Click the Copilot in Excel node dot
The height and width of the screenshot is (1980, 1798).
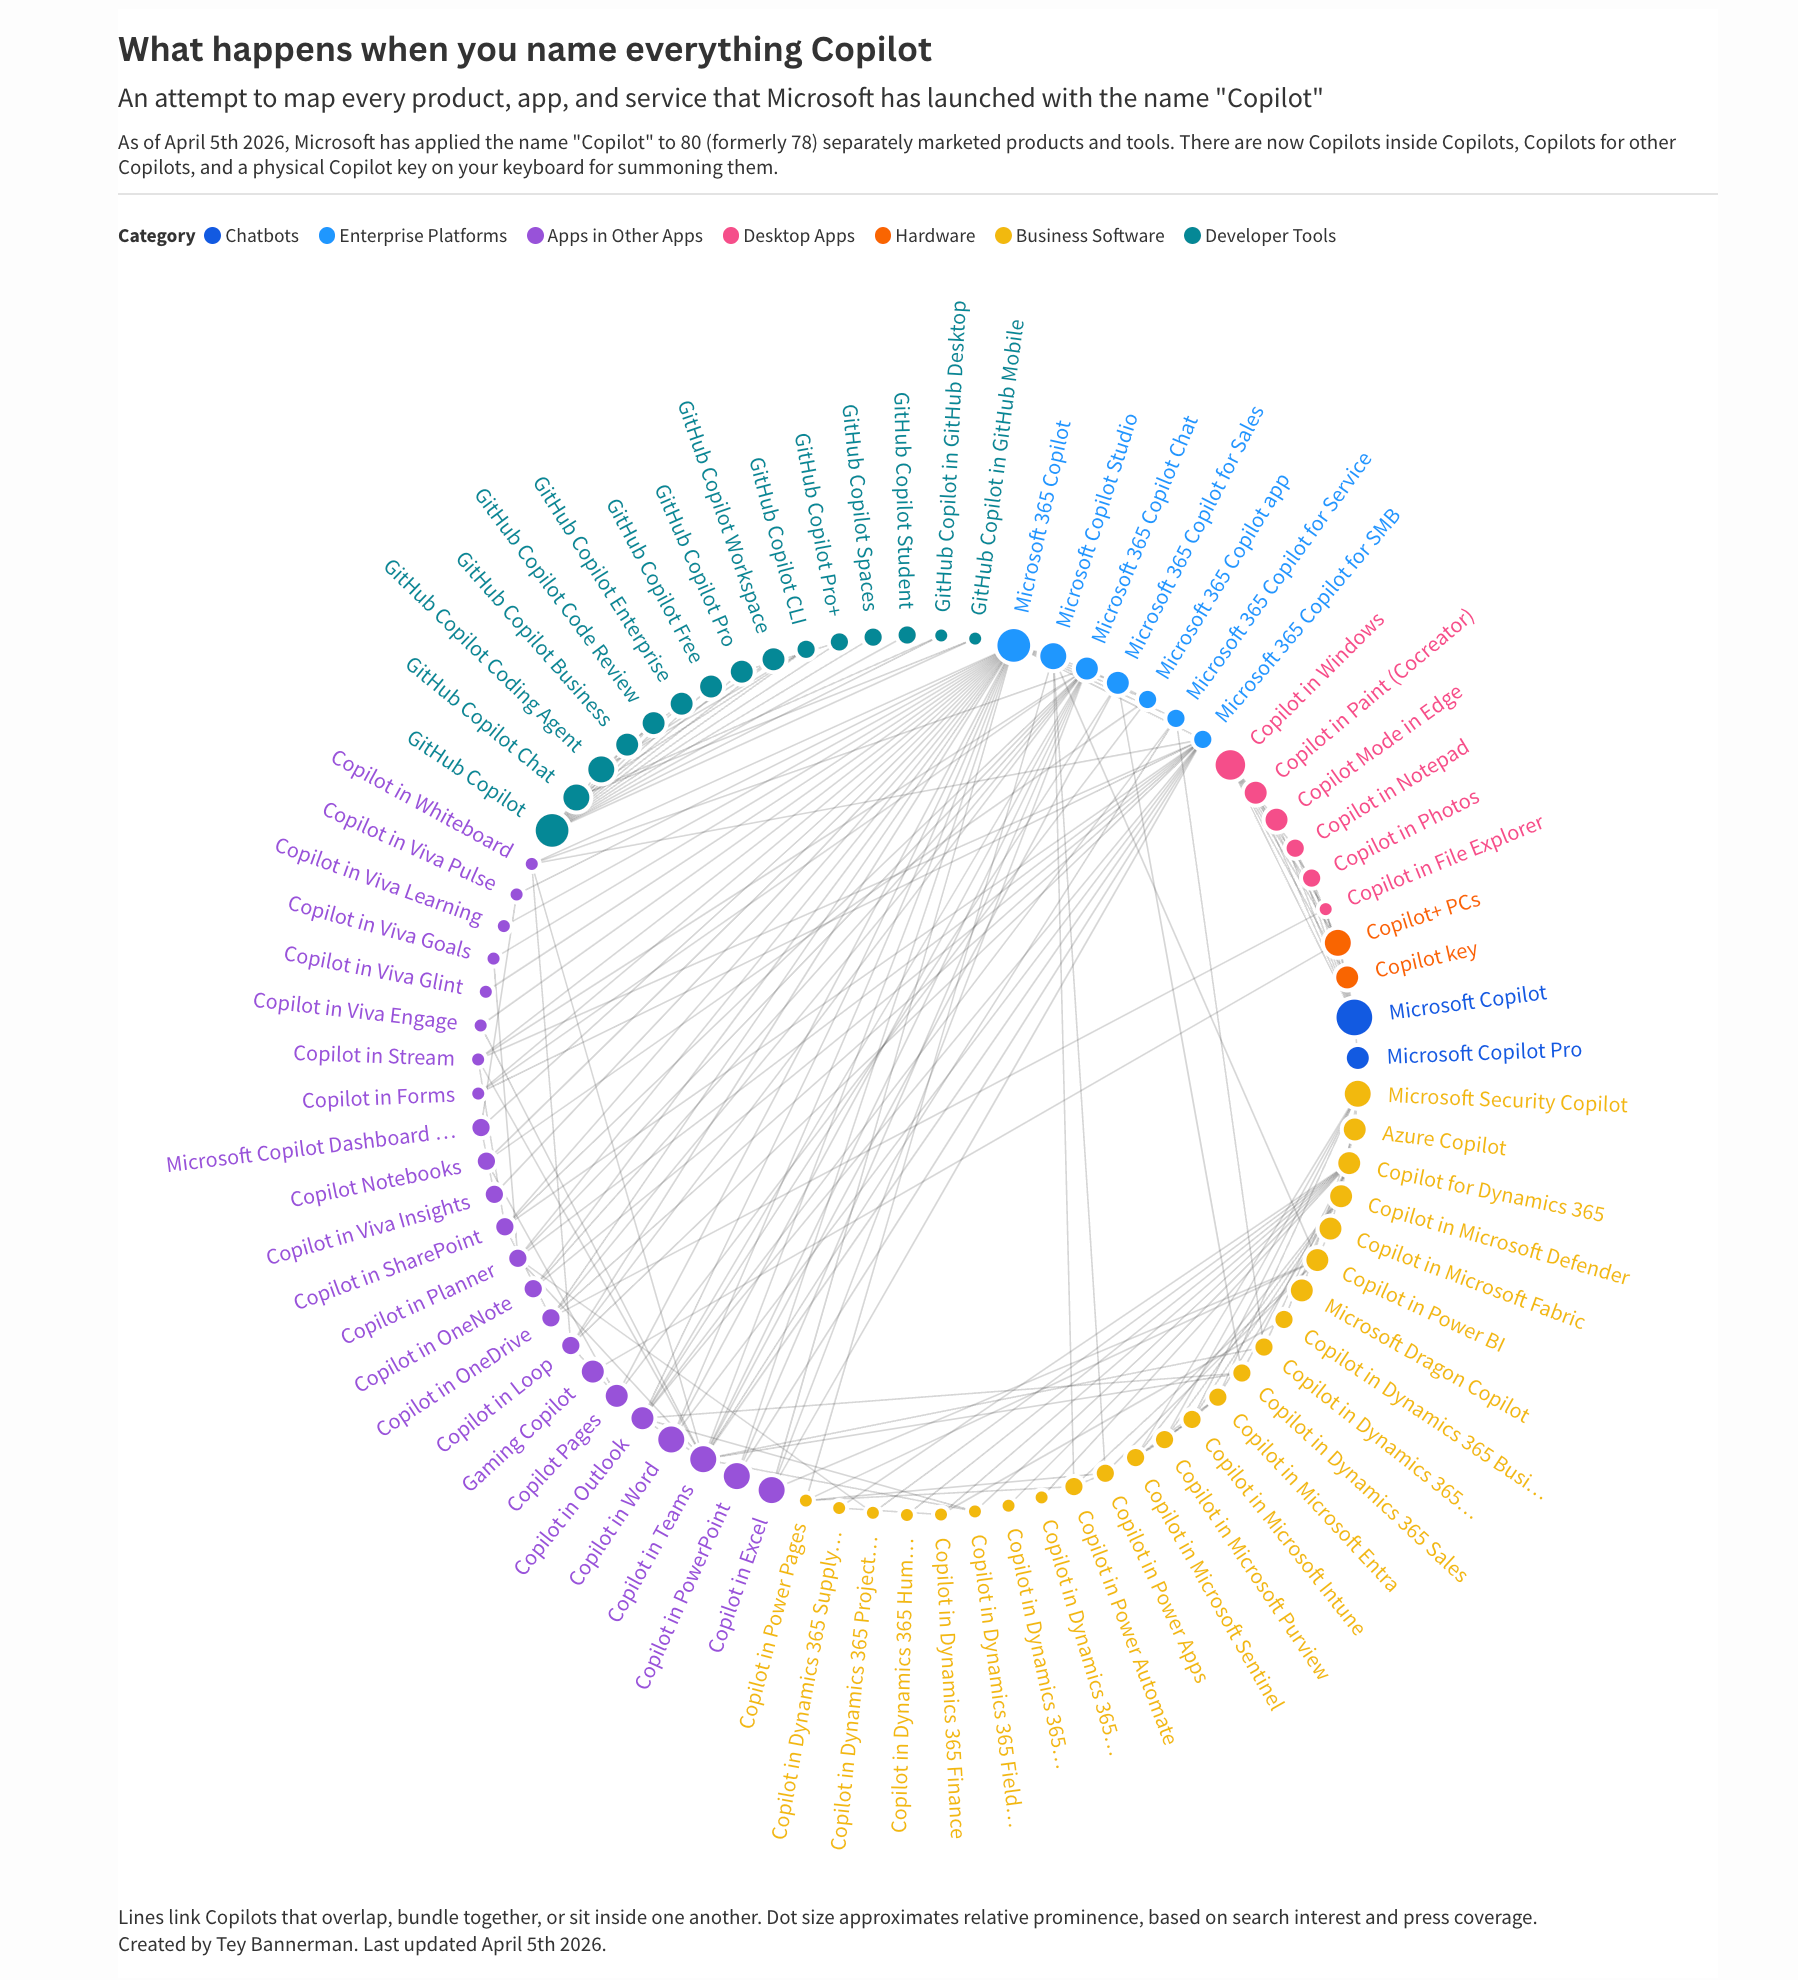[771, 1490]
